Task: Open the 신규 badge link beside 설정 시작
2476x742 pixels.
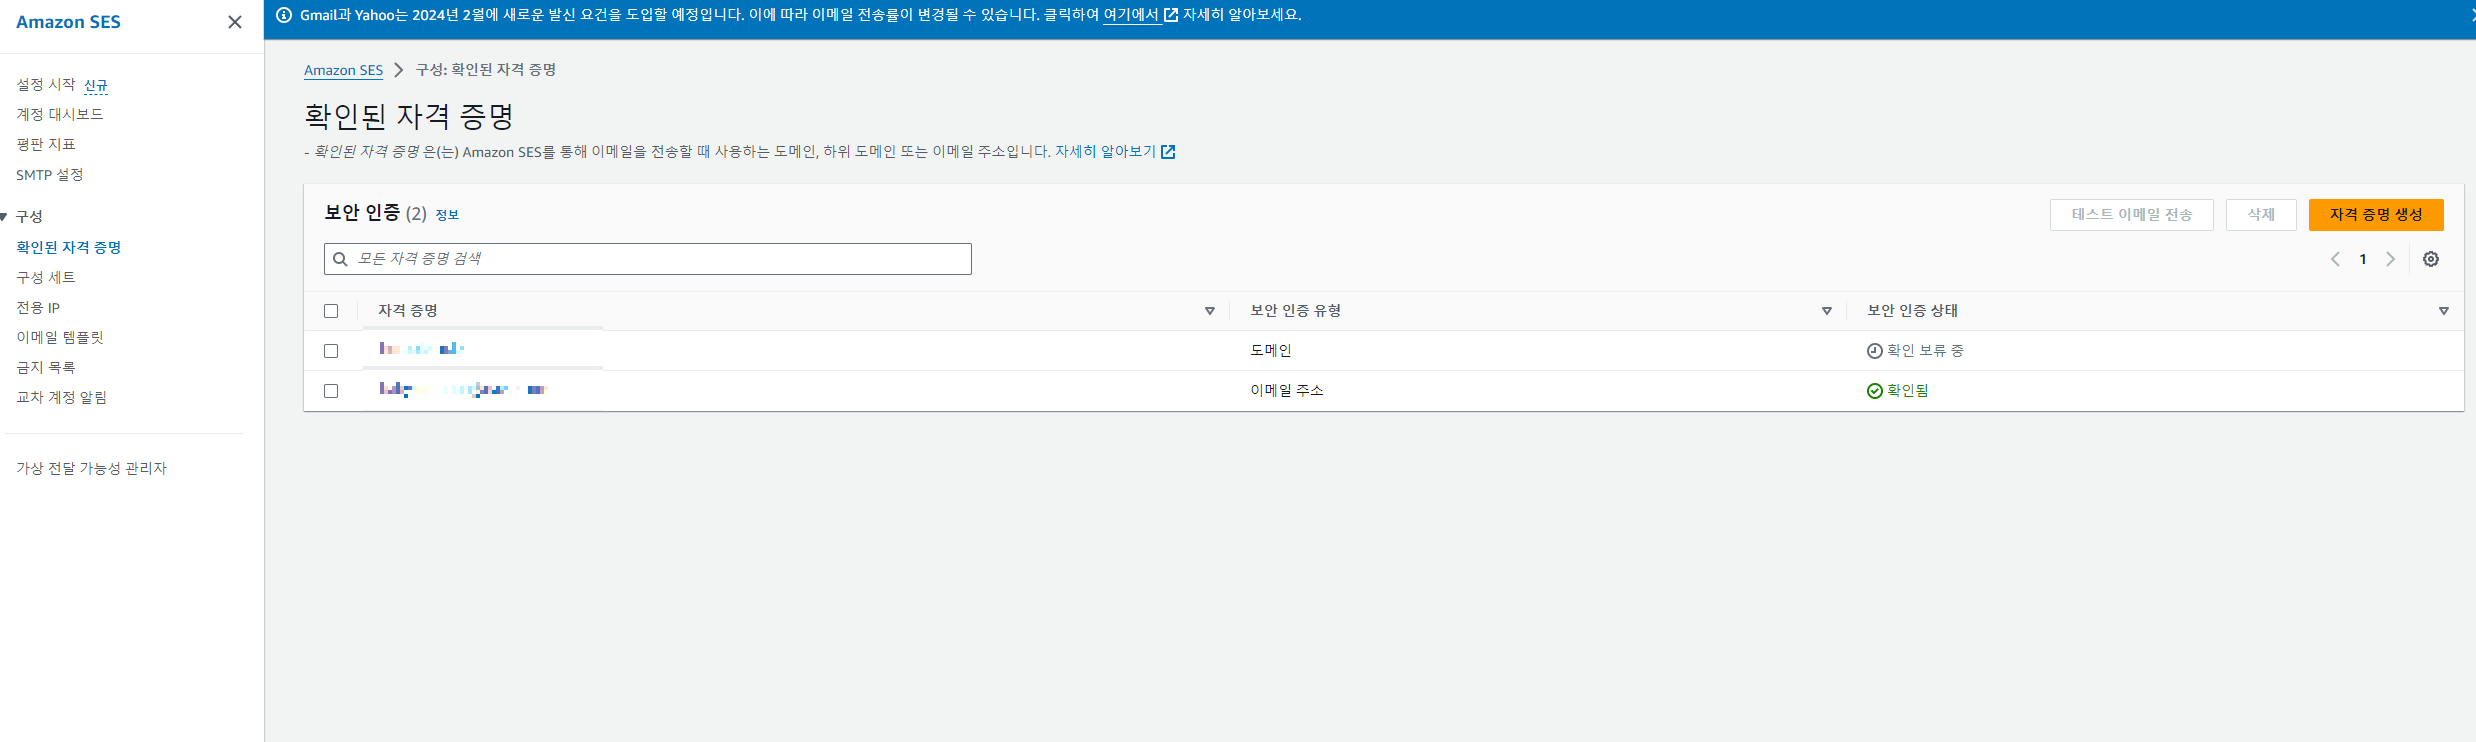Action: [96, 85]
